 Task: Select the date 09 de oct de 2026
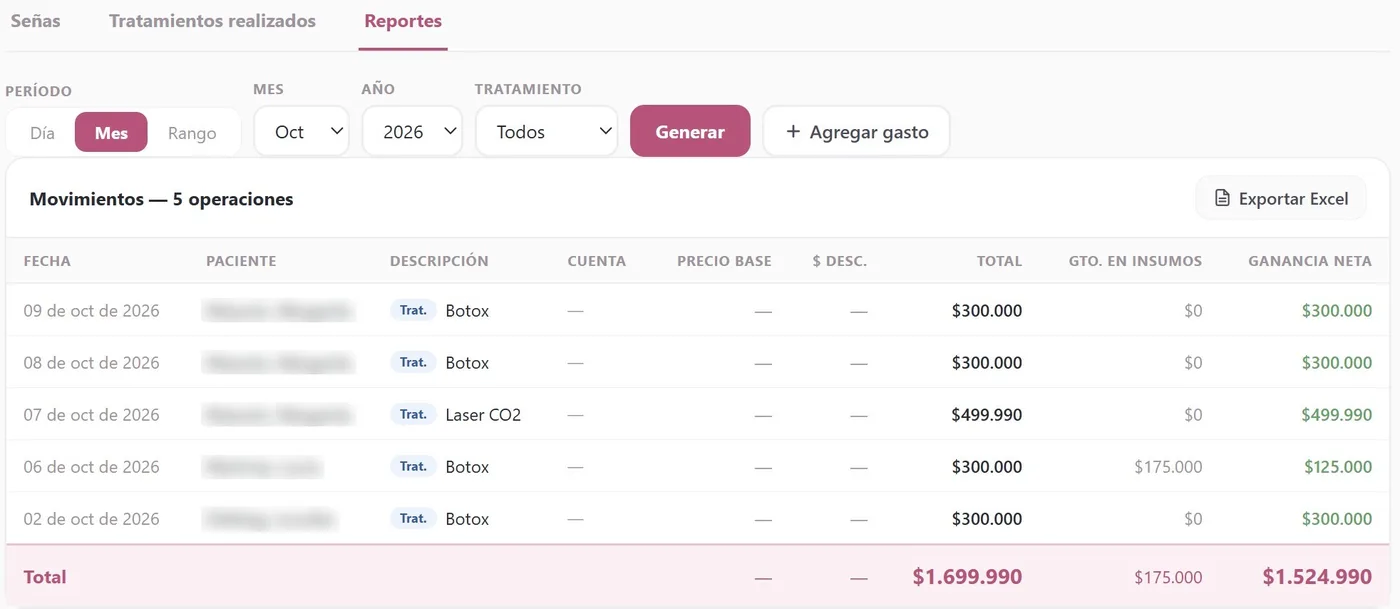[x=91, y=311]
